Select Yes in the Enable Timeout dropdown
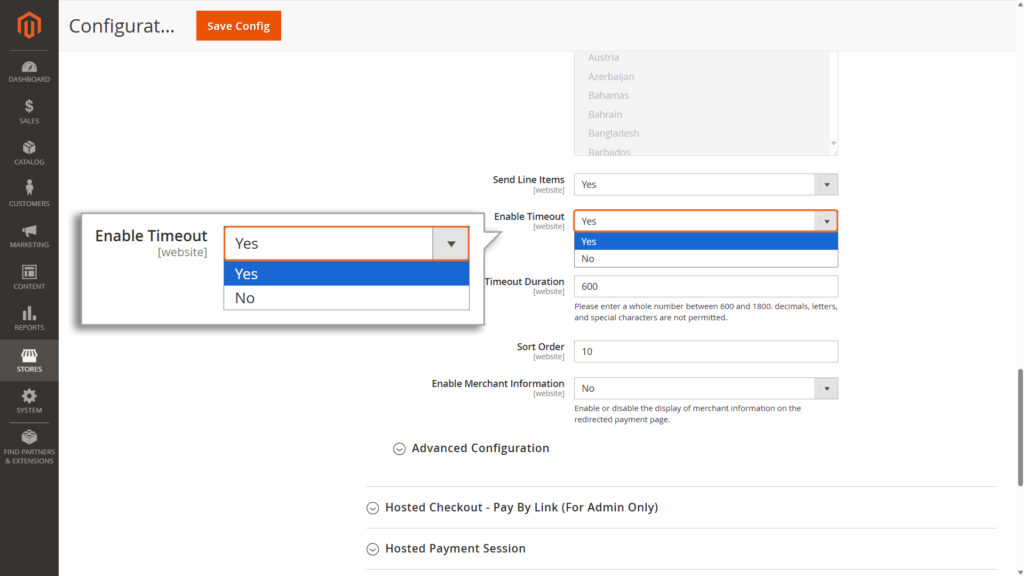Viewport: 1024px width, 576px height. (x=705, y=241)
